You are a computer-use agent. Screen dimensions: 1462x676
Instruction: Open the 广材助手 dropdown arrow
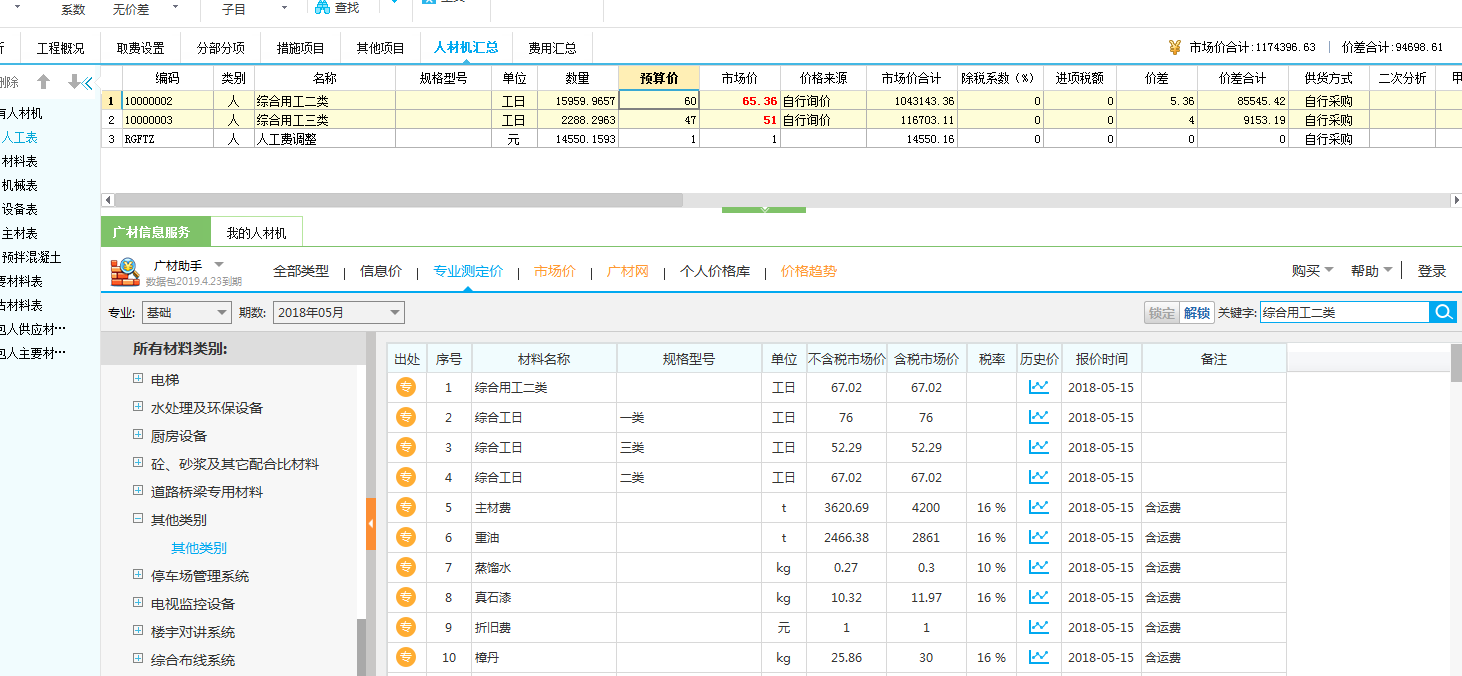coord(219,263)
